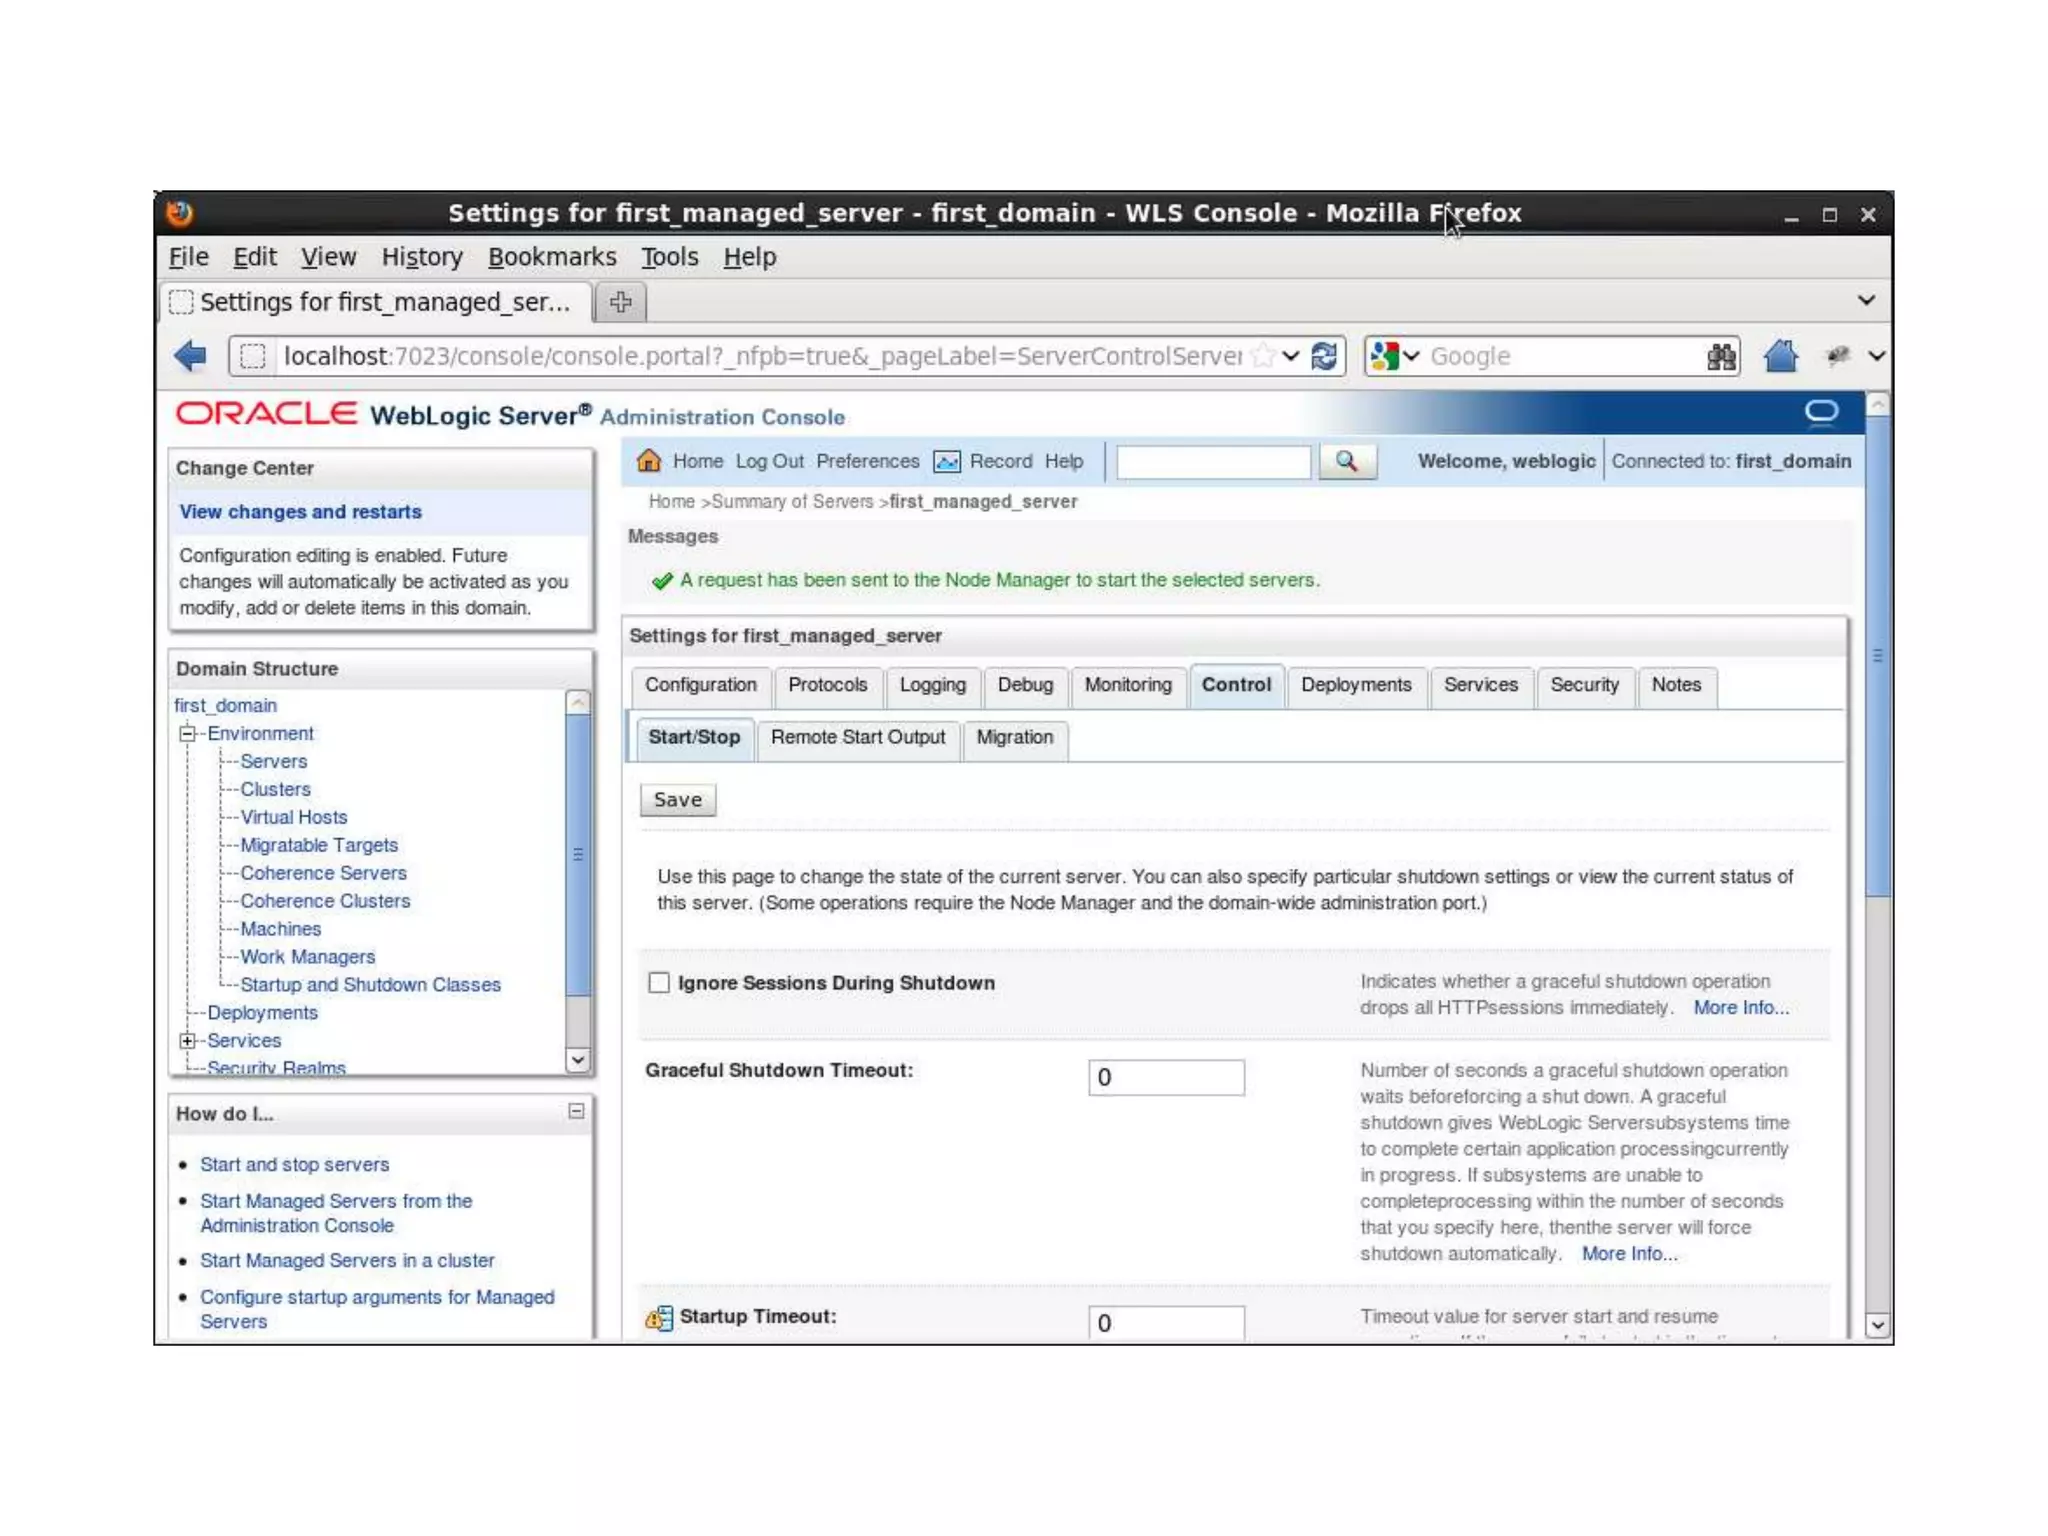Click the page scrollbar down arrow
2048x1536 pixels.
coord(1877,1325)
